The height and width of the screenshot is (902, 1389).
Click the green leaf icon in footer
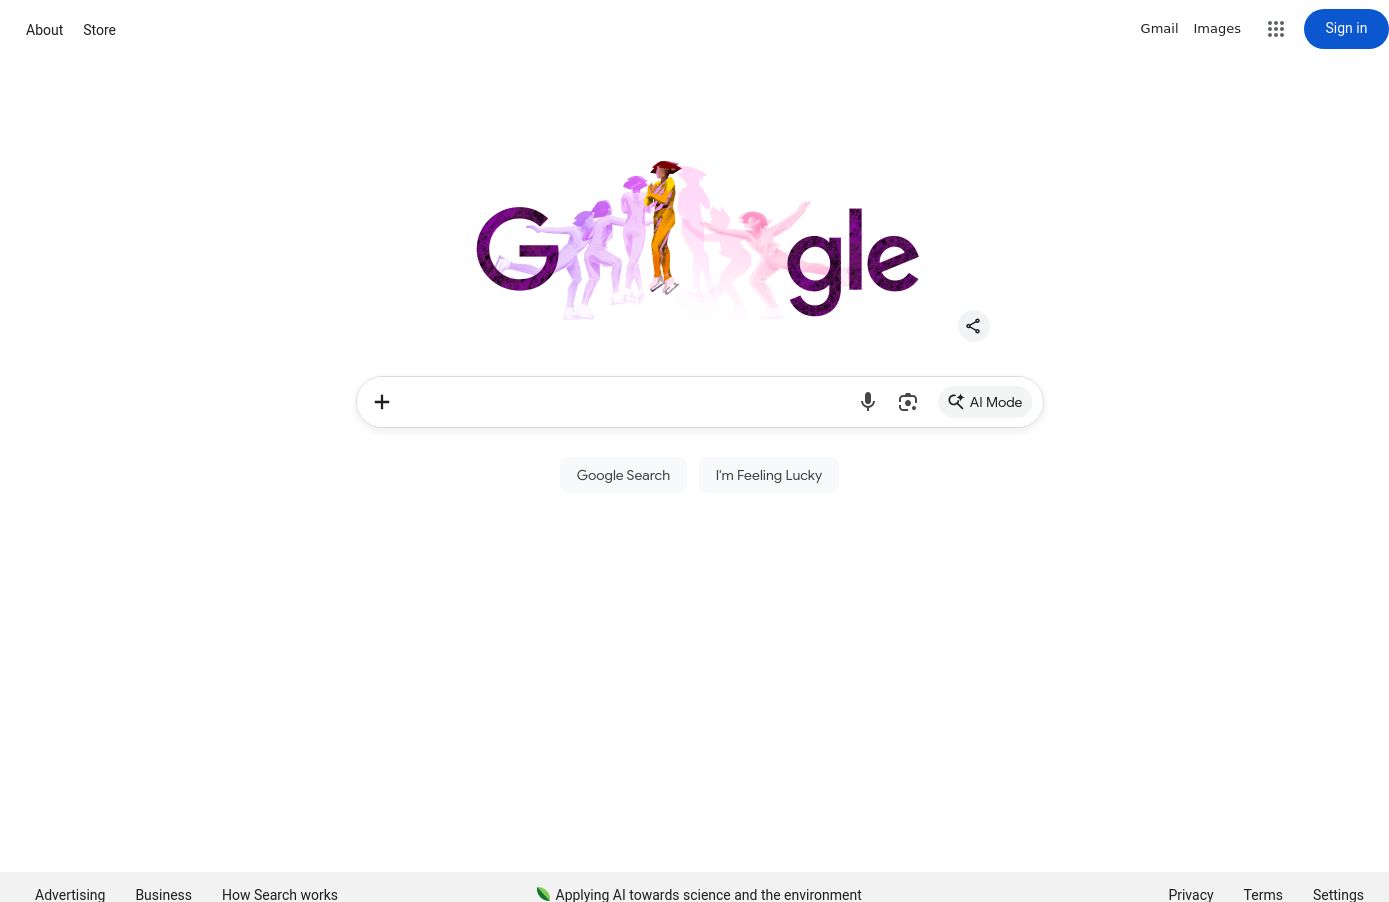click(x=543, y=894)
